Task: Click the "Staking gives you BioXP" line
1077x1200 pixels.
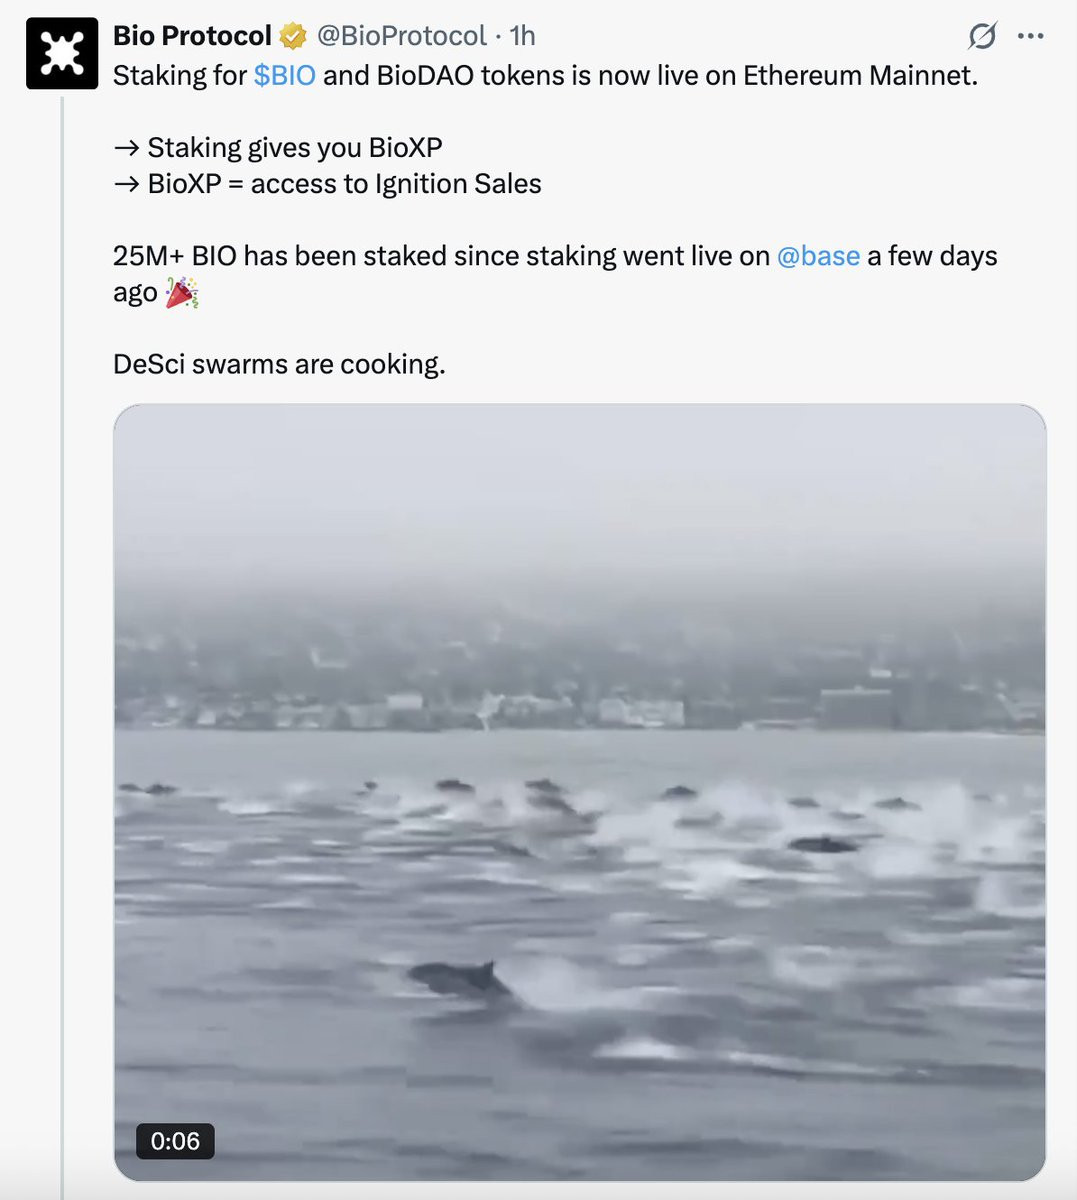Action: [x=294, y=148]
